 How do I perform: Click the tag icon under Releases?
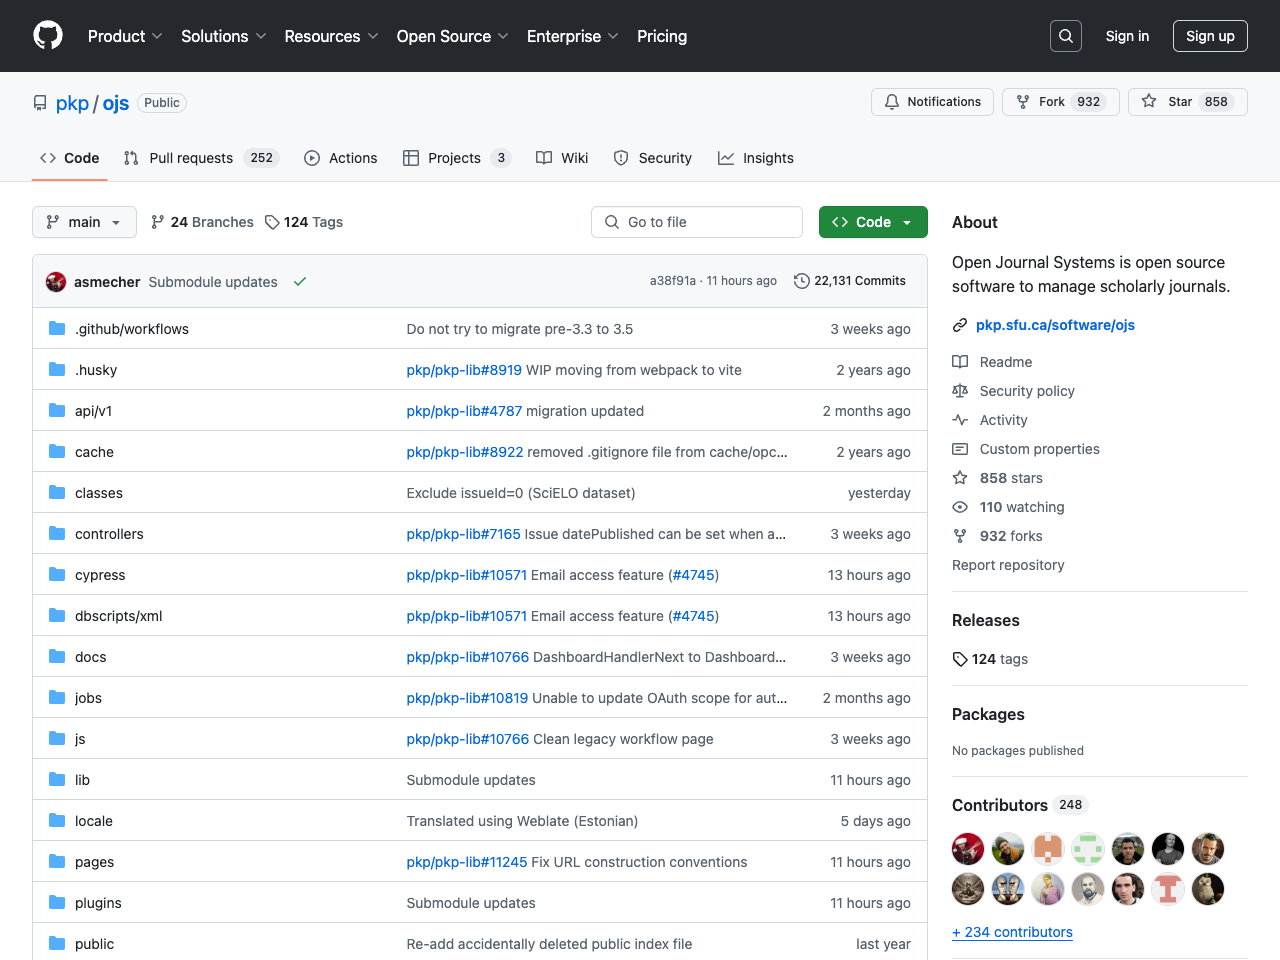pos(960,659)
